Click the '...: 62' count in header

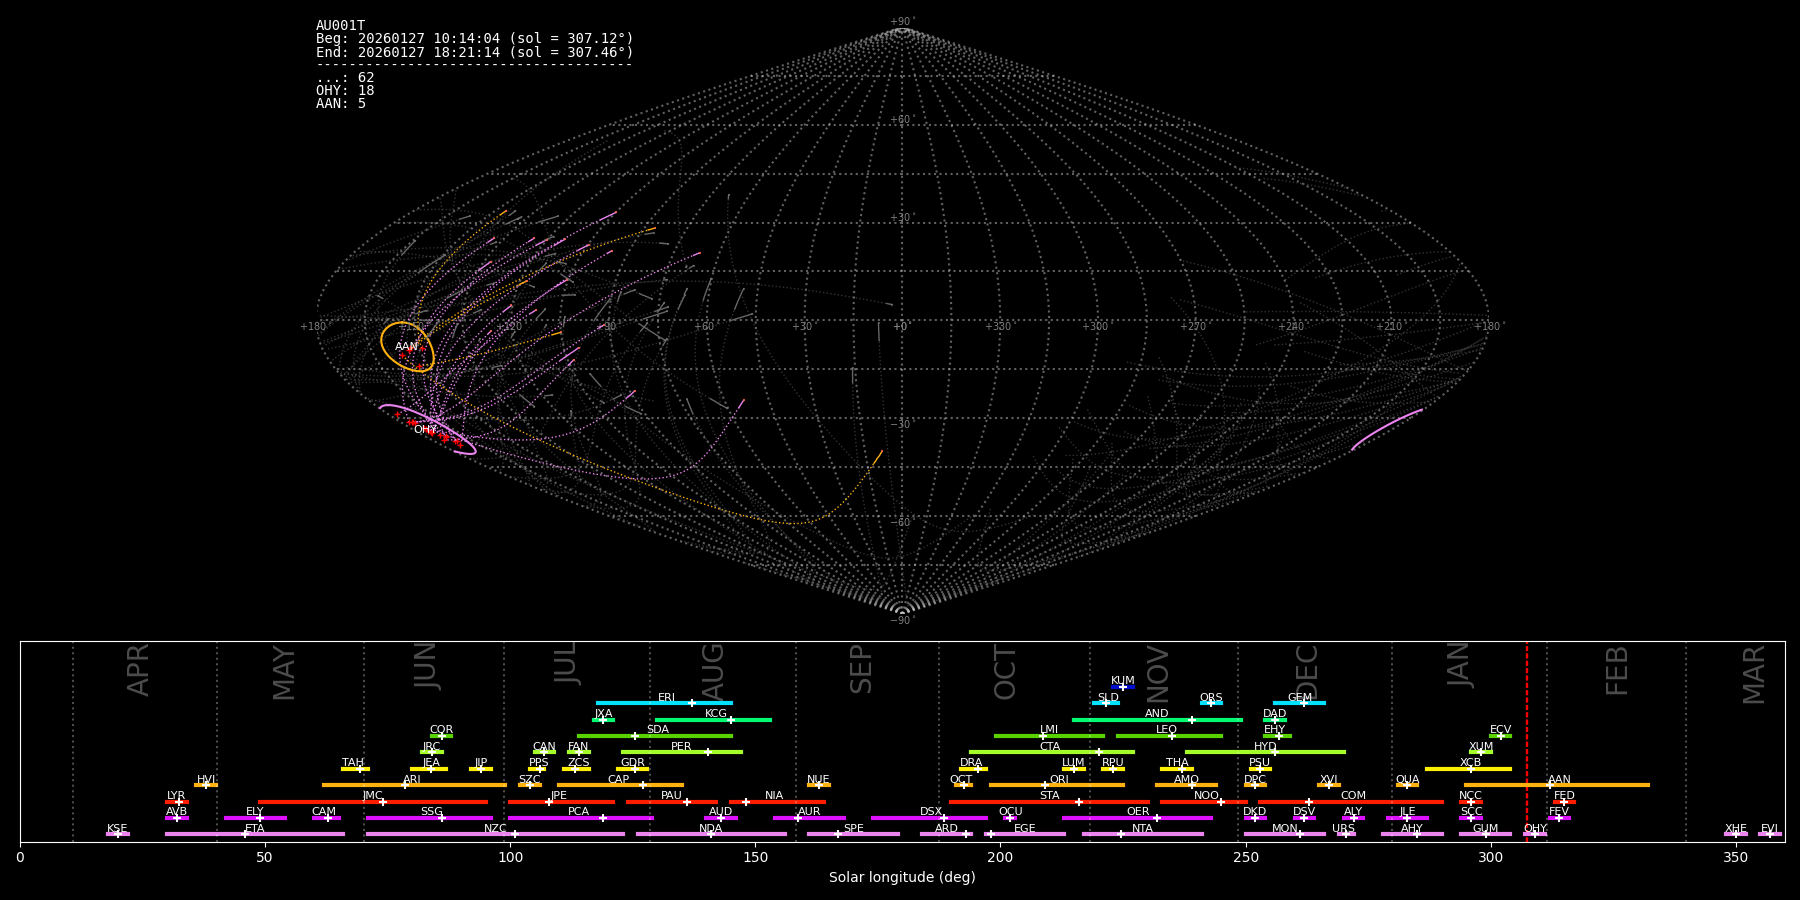[345, 78]
